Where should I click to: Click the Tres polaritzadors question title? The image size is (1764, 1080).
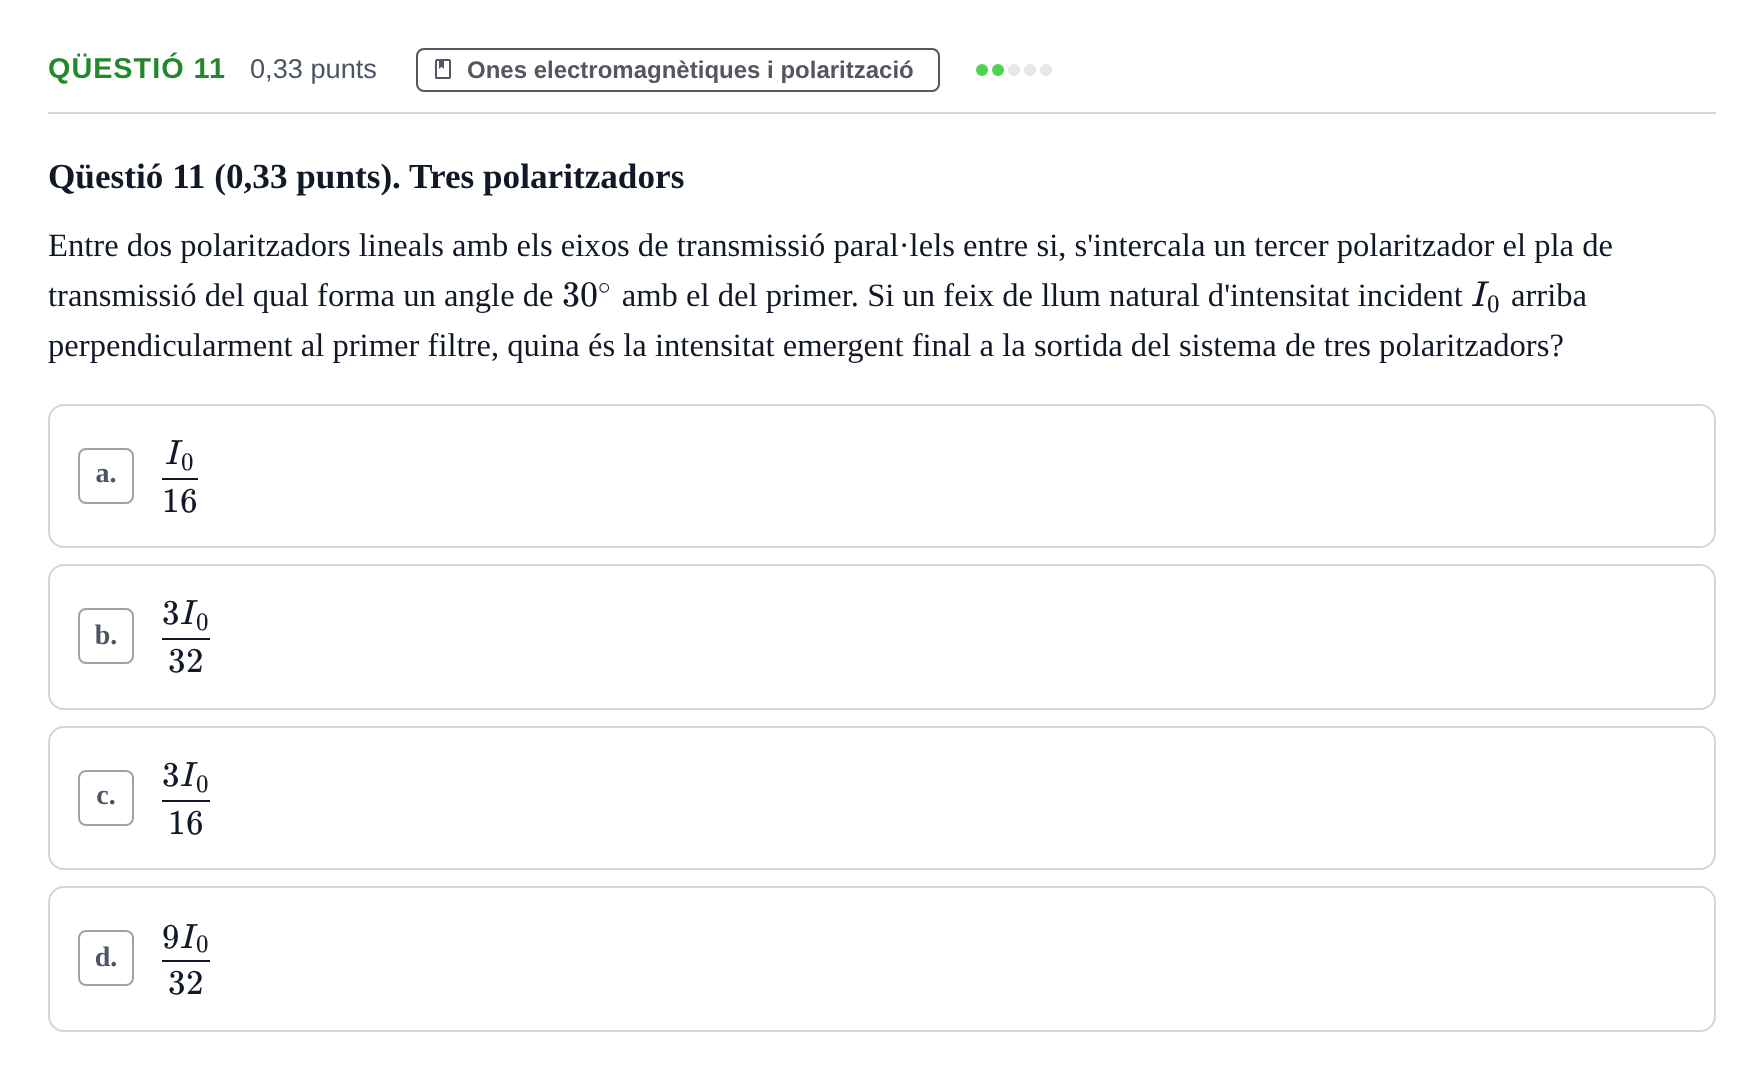coord(366,177)
